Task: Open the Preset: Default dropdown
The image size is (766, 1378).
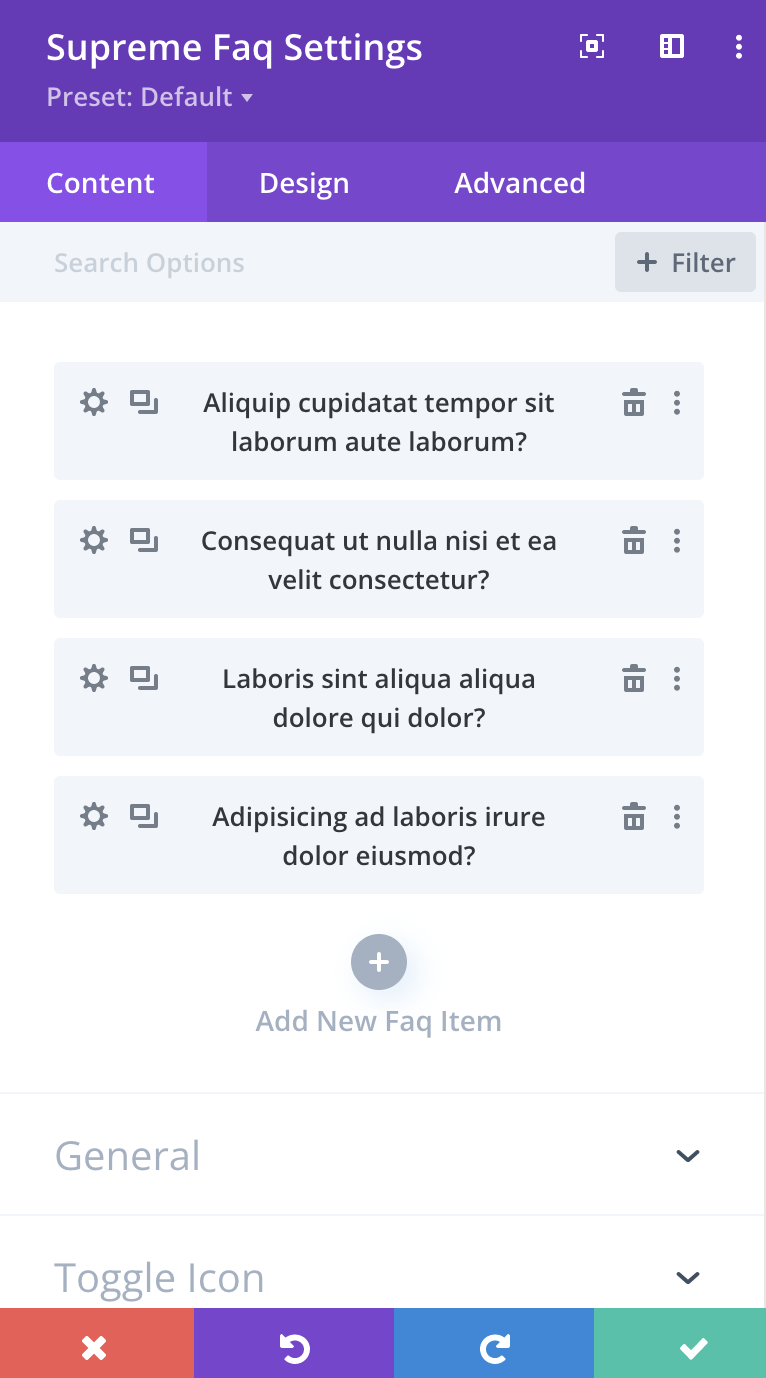Action: click(149, 97)
